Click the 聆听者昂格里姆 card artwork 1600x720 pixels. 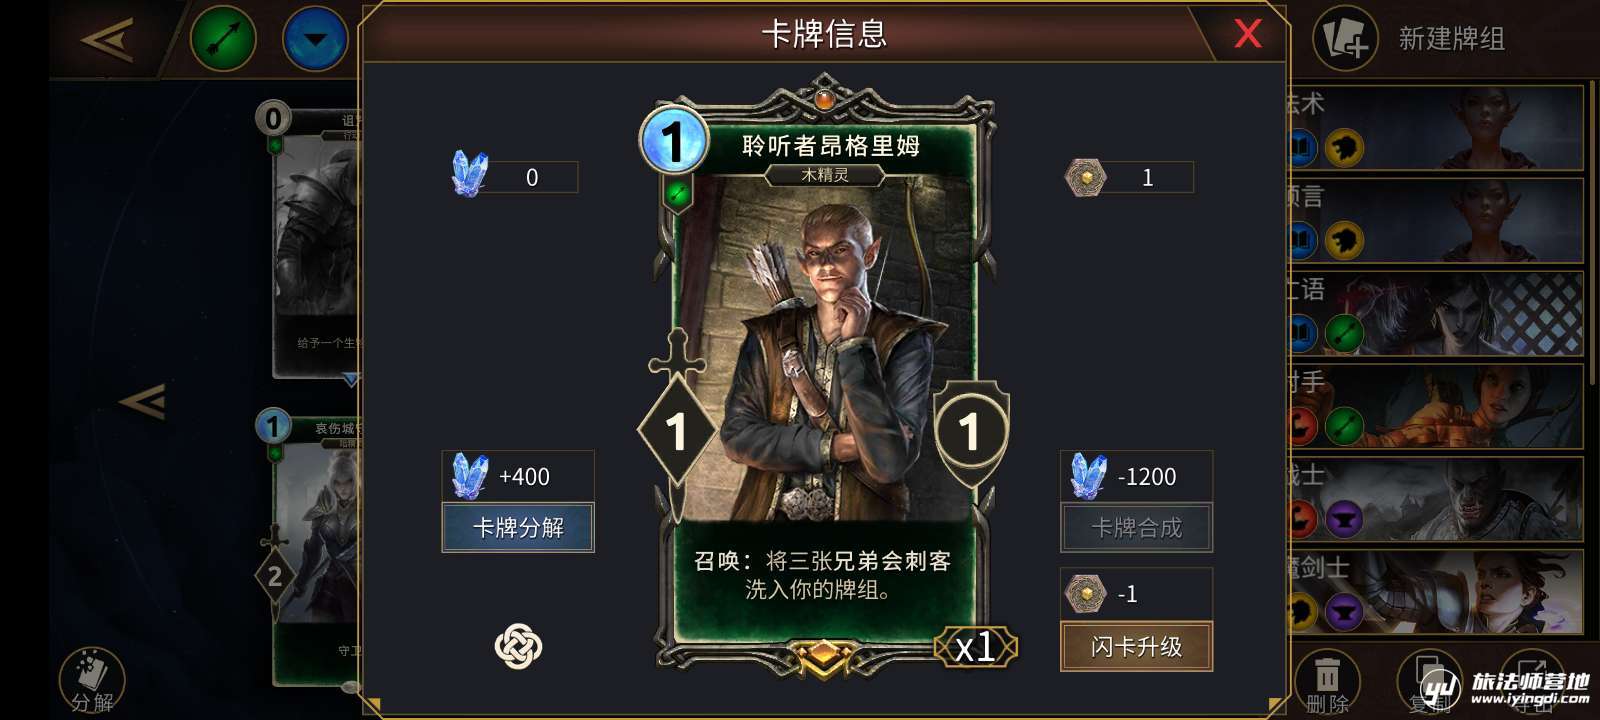click(824, 350)
